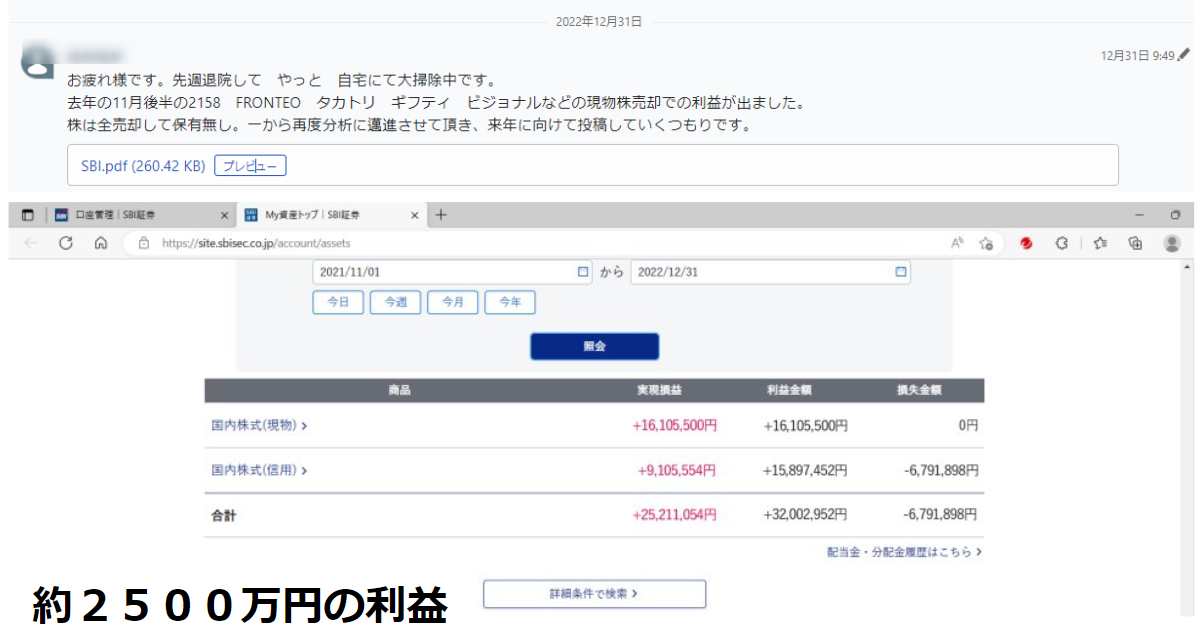Image resolution: width=1201 pixels, height=644 pixels.
Task: Click the +15,897,452円 value
Action: click(x=805, y=470)
